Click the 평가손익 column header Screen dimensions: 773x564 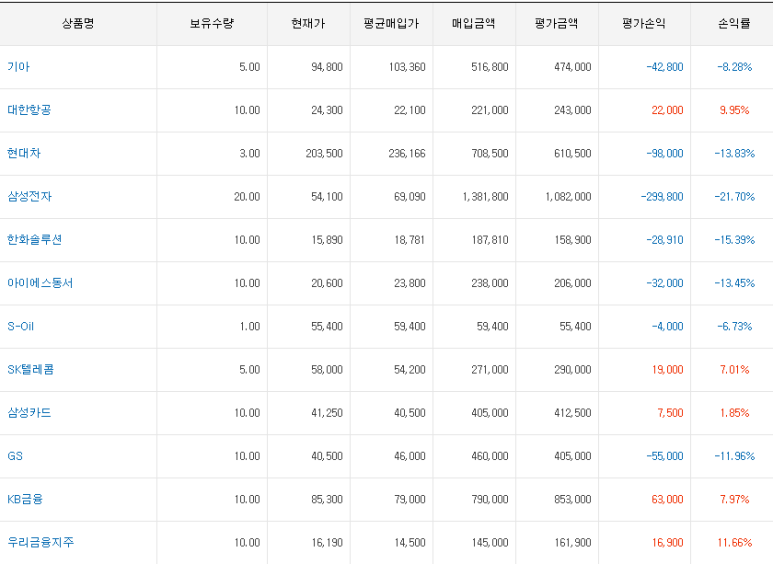pos(644,23)
